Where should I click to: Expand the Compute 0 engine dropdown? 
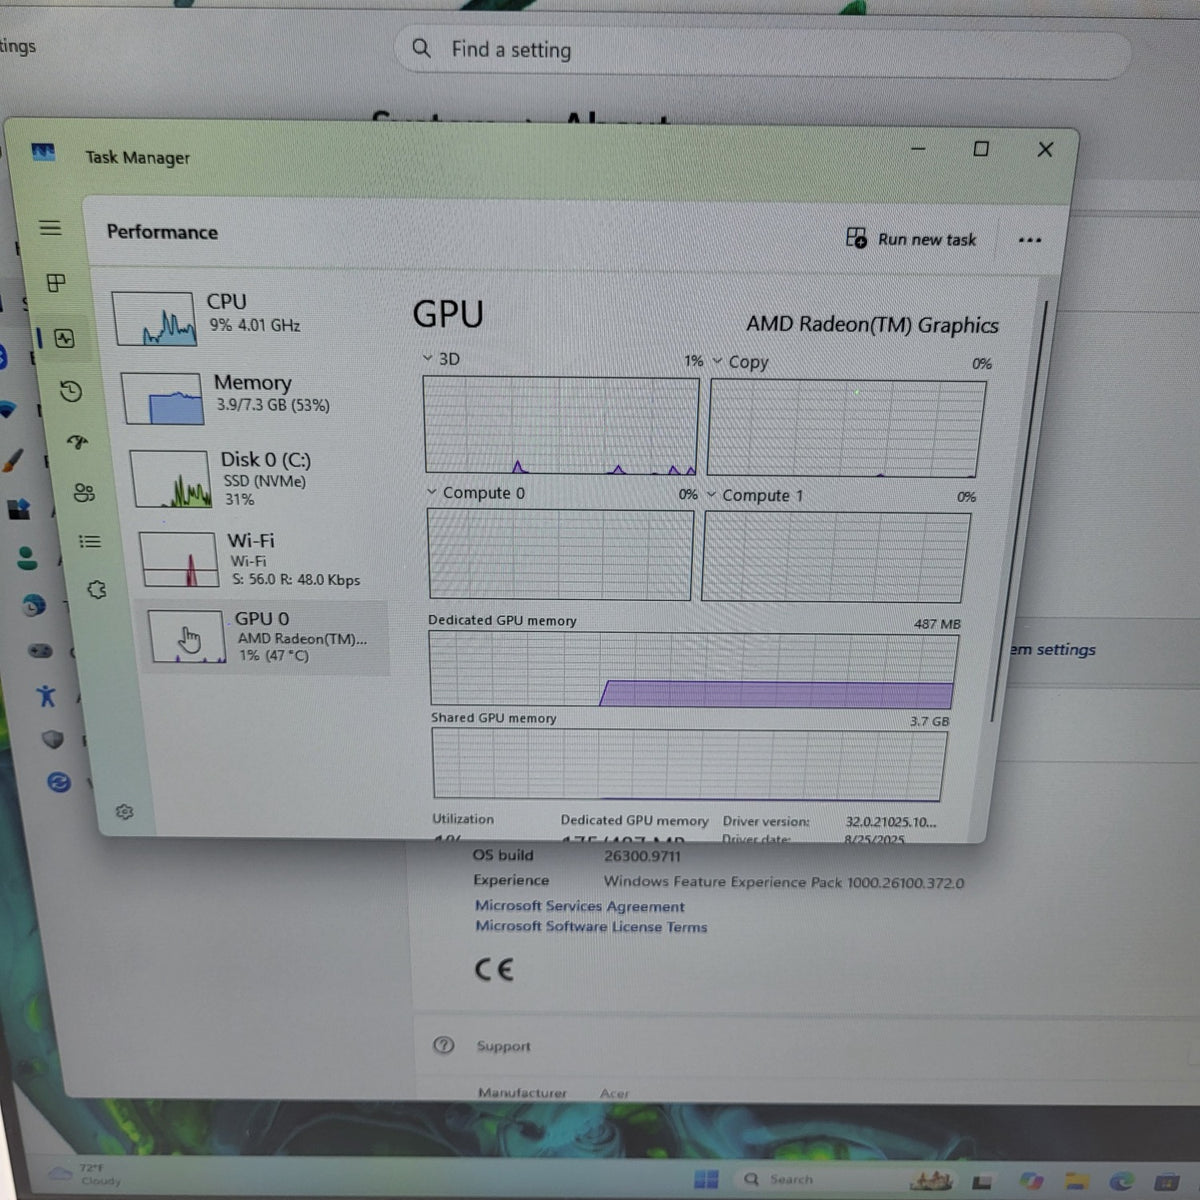(475, 493)
